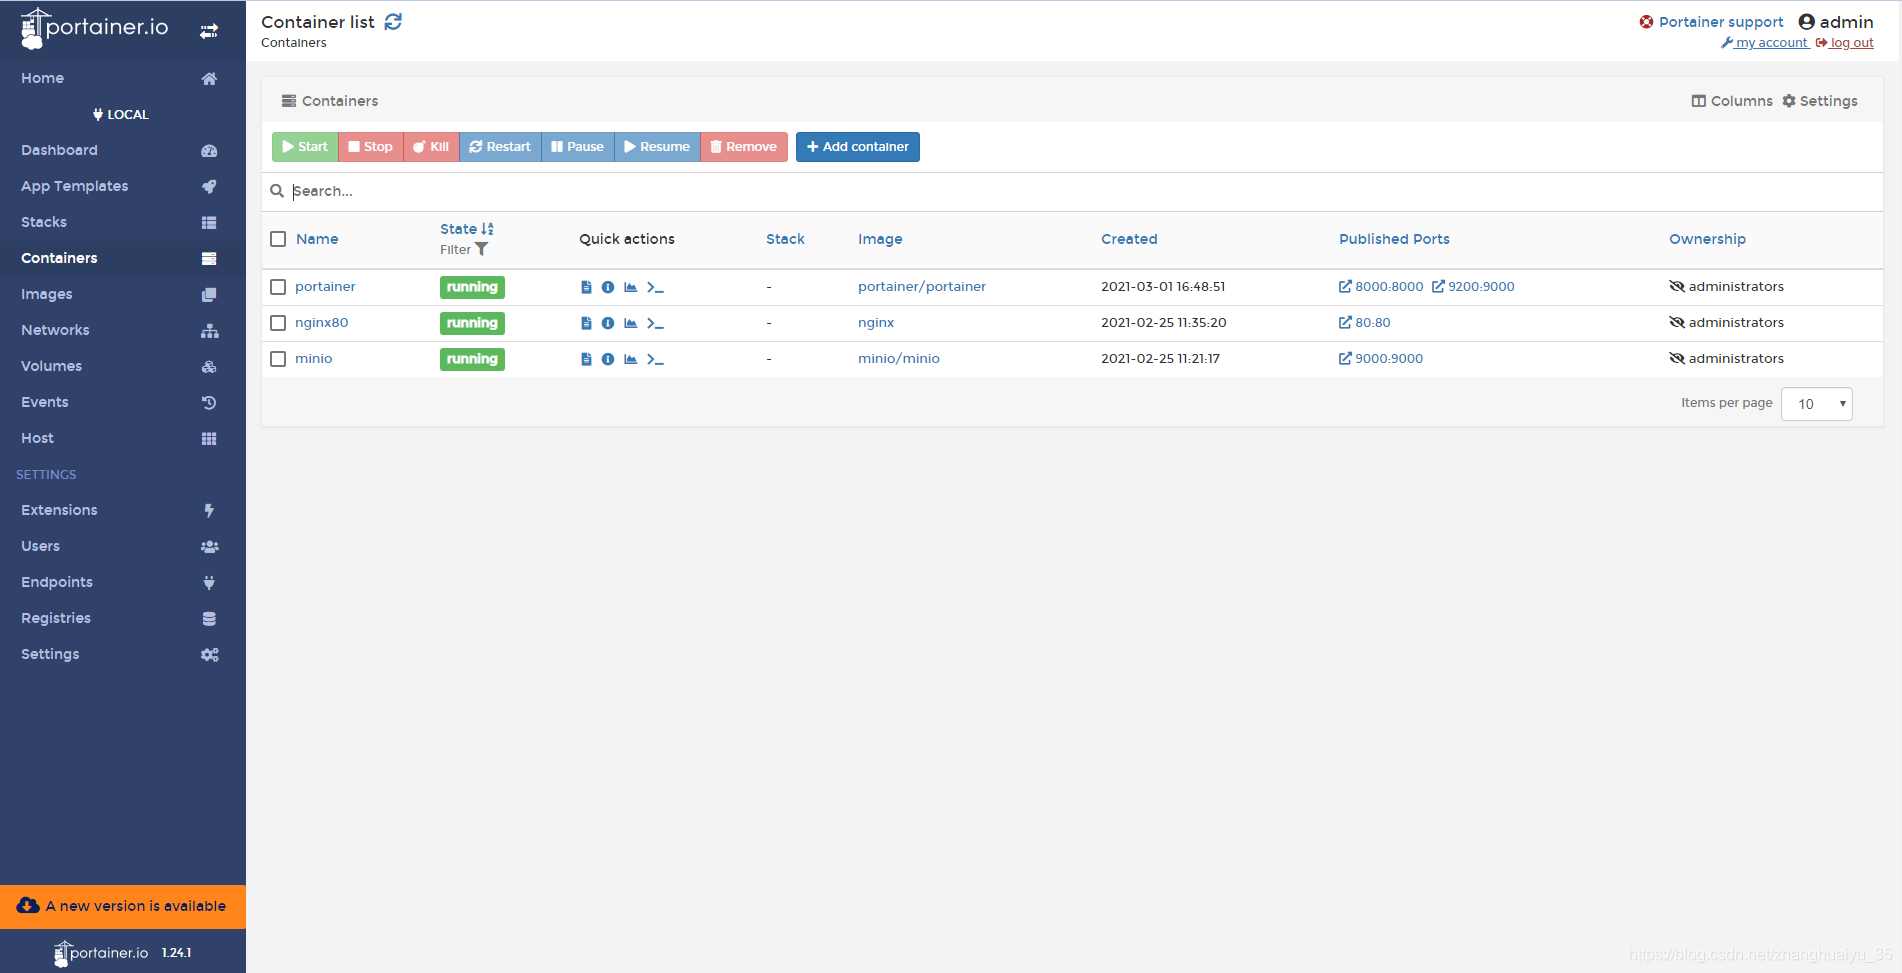Open Images in the sidebar

point(123,294)
